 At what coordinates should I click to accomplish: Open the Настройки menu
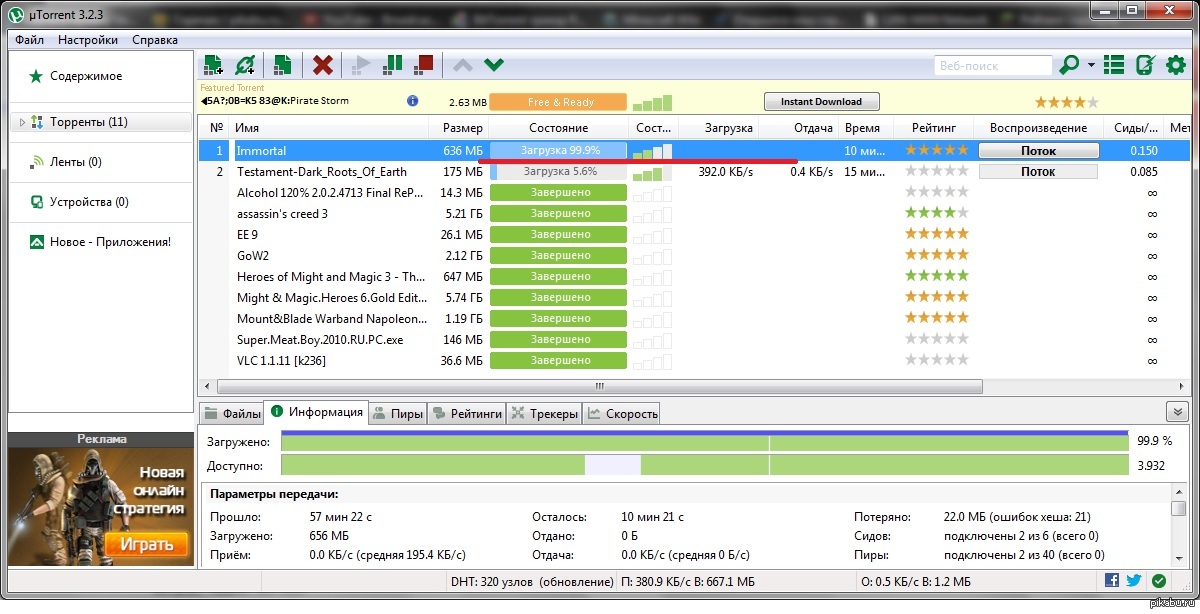[87, 40]
